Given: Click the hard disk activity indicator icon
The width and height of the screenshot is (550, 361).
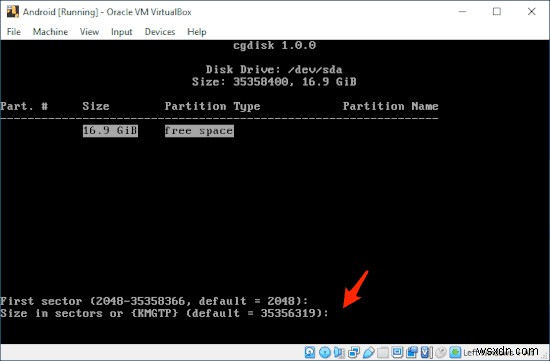Looking at the screenshot, I should pyautogui.click(x=310, y=352).
